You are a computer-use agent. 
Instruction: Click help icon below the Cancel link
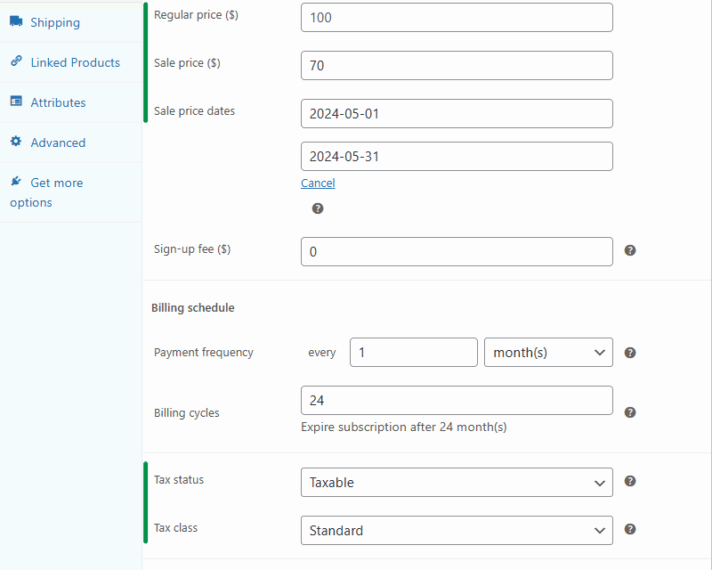pos(318,208)
